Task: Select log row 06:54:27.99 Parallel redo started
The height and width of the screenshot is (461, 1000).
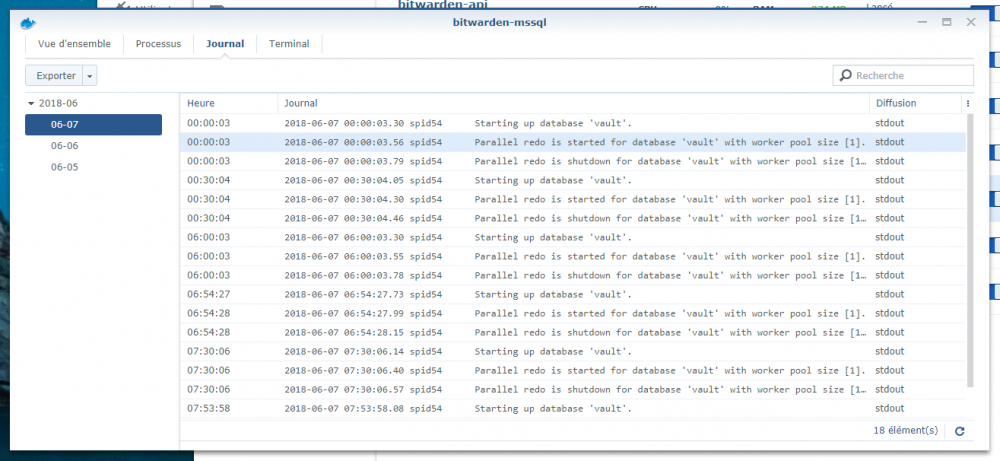Action: (x=573, y=314)
